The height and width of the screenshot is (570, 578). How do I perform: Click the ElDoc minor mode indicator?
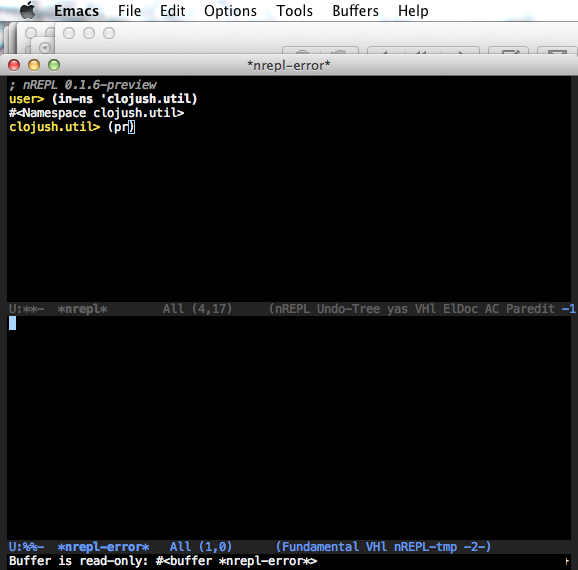point(460,309)
